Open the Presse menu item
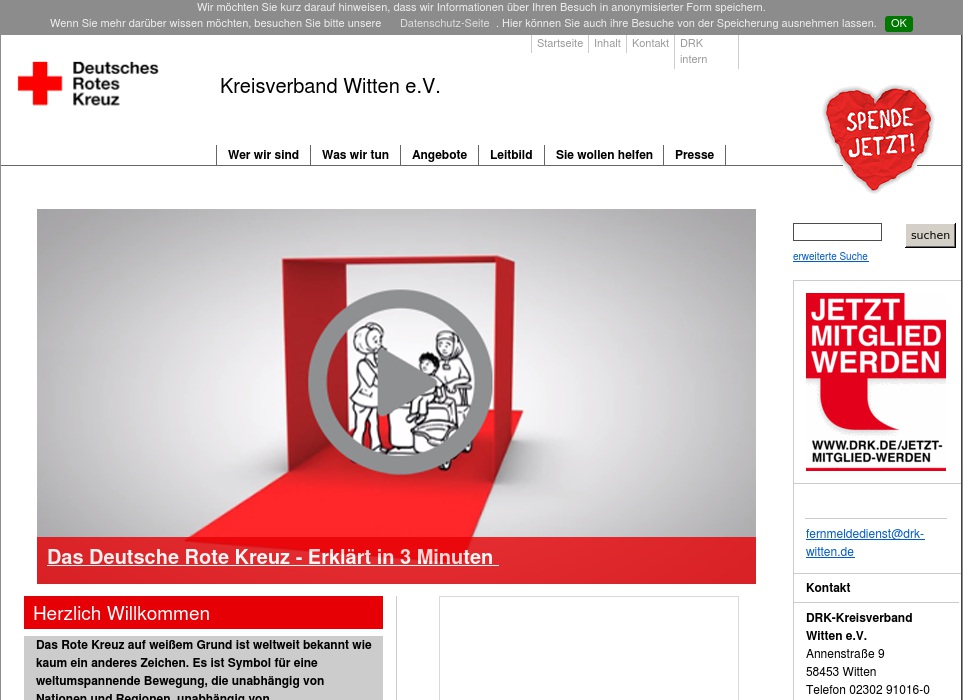The height and width of the screenshot is (700, 963). 694,155
